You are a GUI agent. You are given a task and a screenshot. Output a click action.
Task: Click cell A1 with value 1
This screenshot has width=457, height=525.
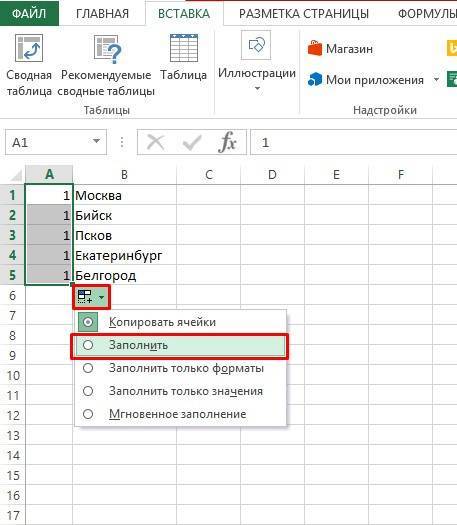[x=49, y=195]
